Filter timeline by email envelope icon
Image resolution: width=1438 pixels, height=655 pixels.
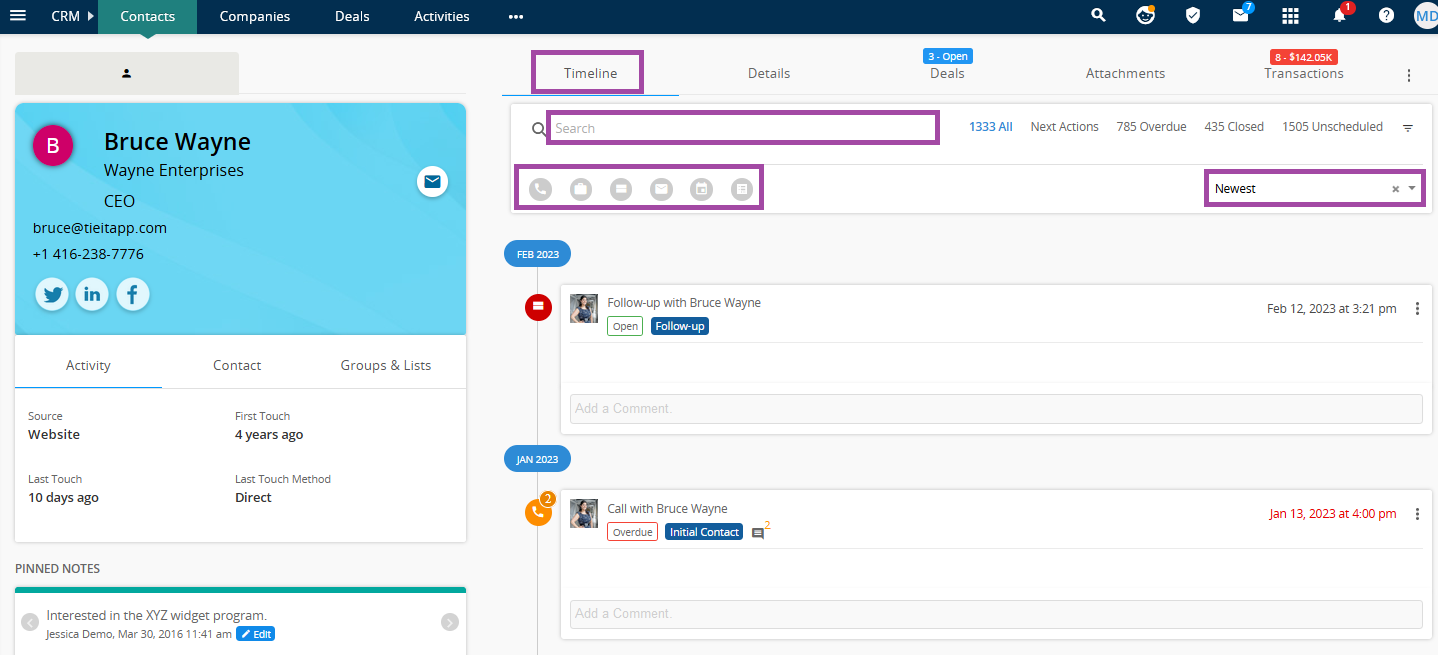tap(661, 189)
